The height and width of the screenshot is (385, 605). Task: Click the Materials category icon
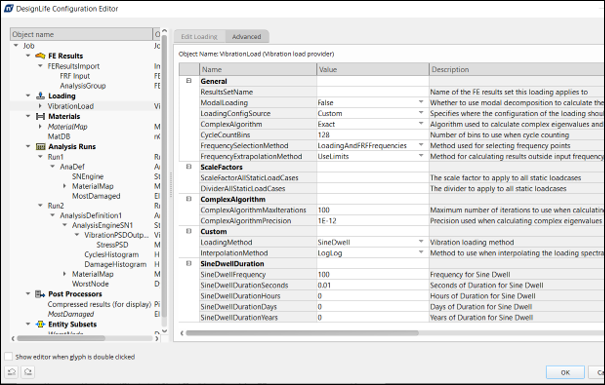click(40, 116)
